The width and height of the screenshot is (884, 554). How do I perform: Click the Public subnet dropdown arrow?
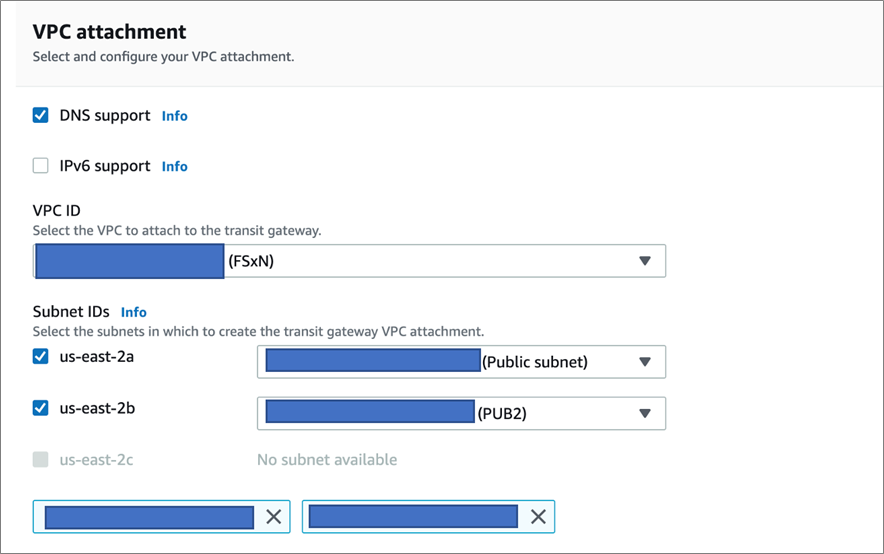645,362
